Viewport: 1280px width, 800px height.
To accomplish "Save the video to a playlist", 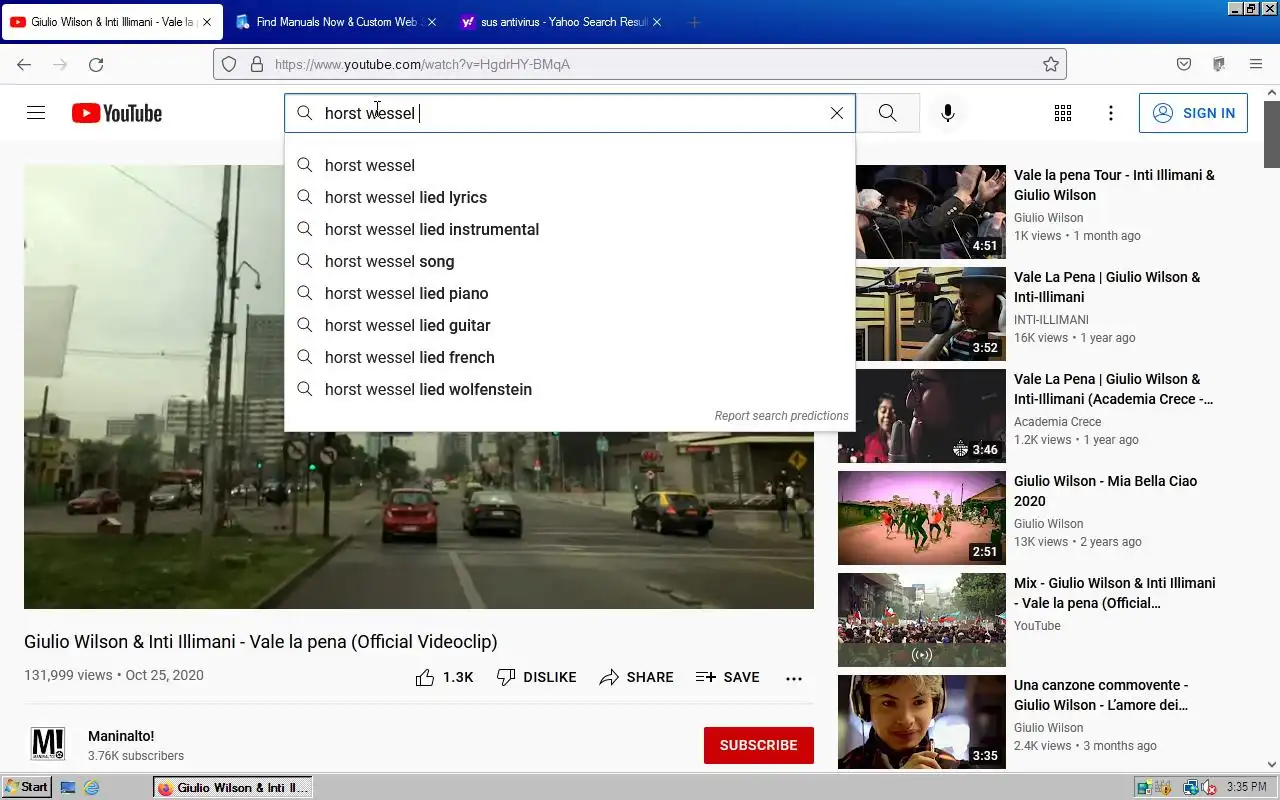I will (x=727, y=677).
